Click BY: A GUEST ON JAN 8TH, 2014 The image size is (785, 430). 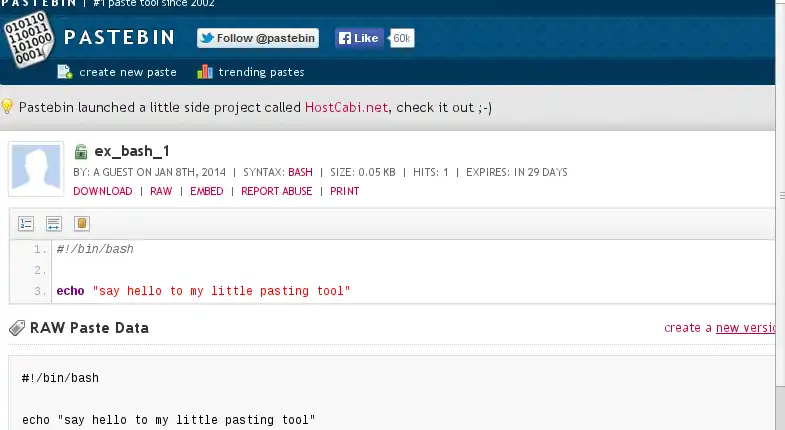coord(149,172)
